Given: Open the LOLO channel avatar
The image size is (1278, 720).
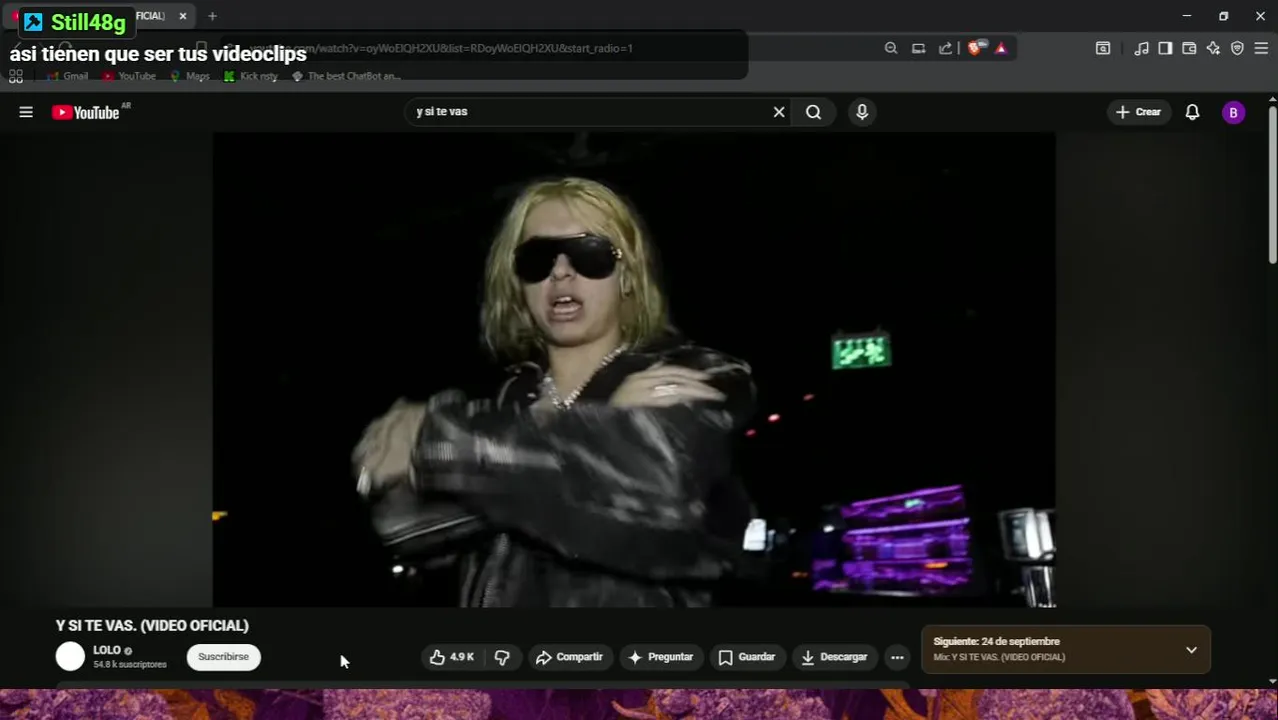Looking at the screenshot, I should point(70,656).
